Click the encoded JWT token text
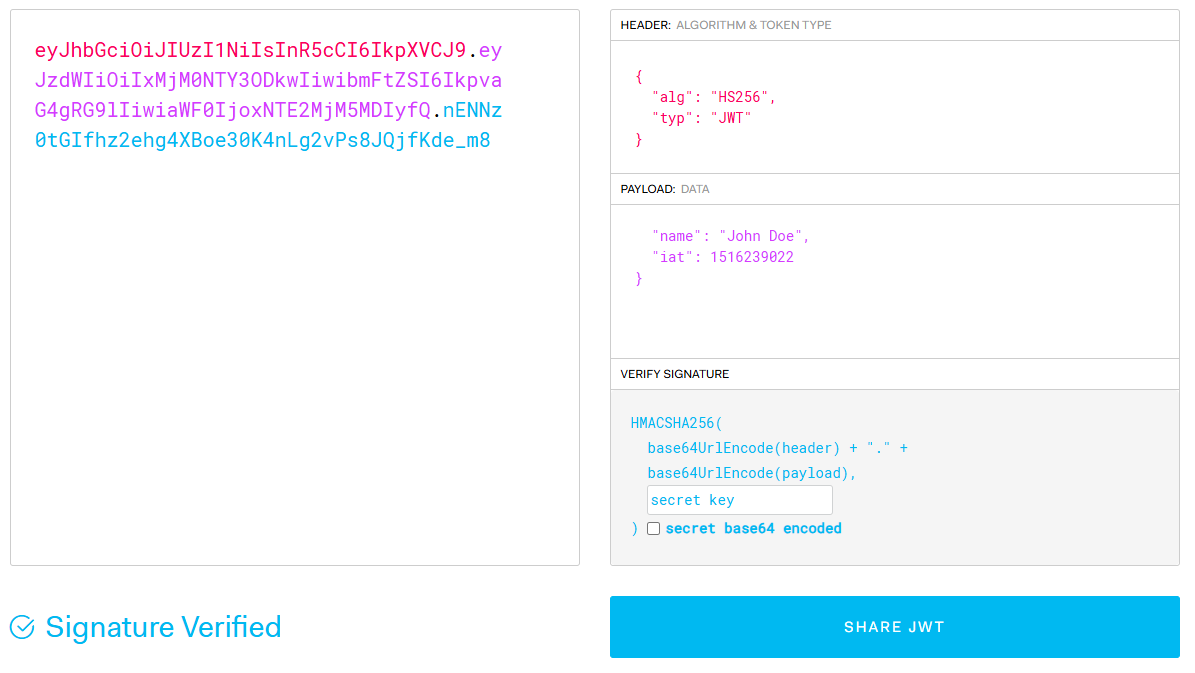The height and width of the screenshot is (673, 1195). pos(270,95)
